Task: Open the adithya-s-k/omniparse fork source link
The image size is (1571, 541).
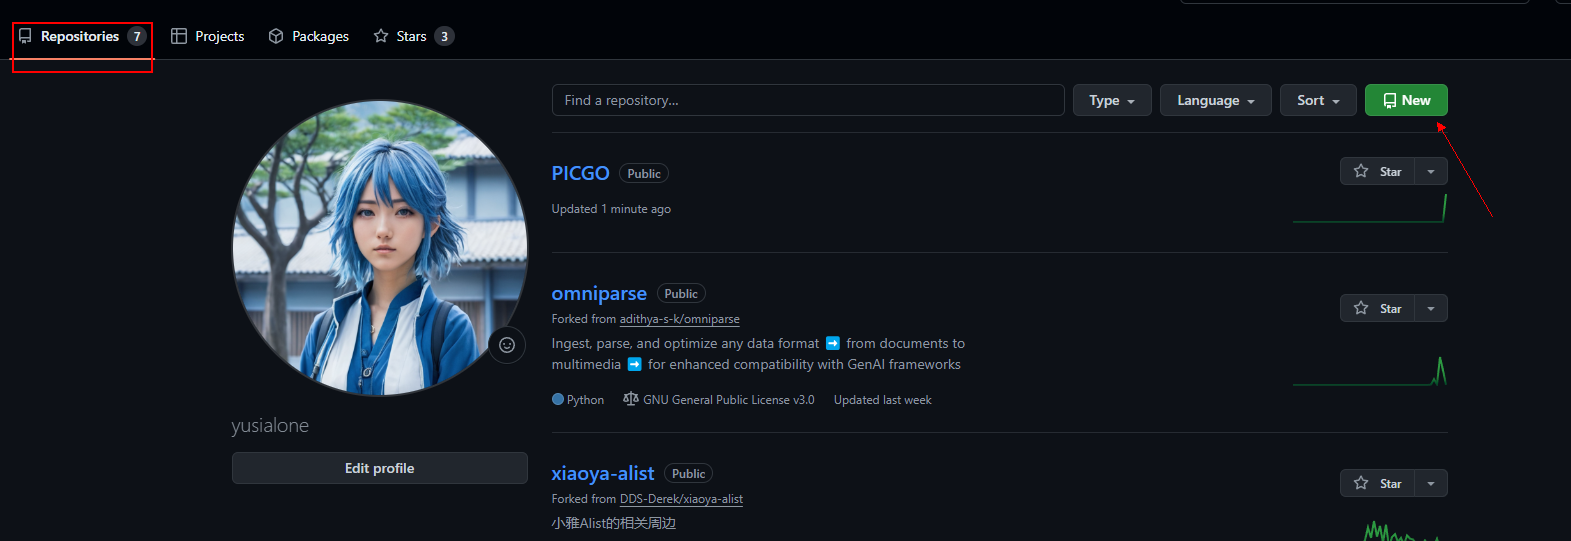Action: (x=680, y=319)
